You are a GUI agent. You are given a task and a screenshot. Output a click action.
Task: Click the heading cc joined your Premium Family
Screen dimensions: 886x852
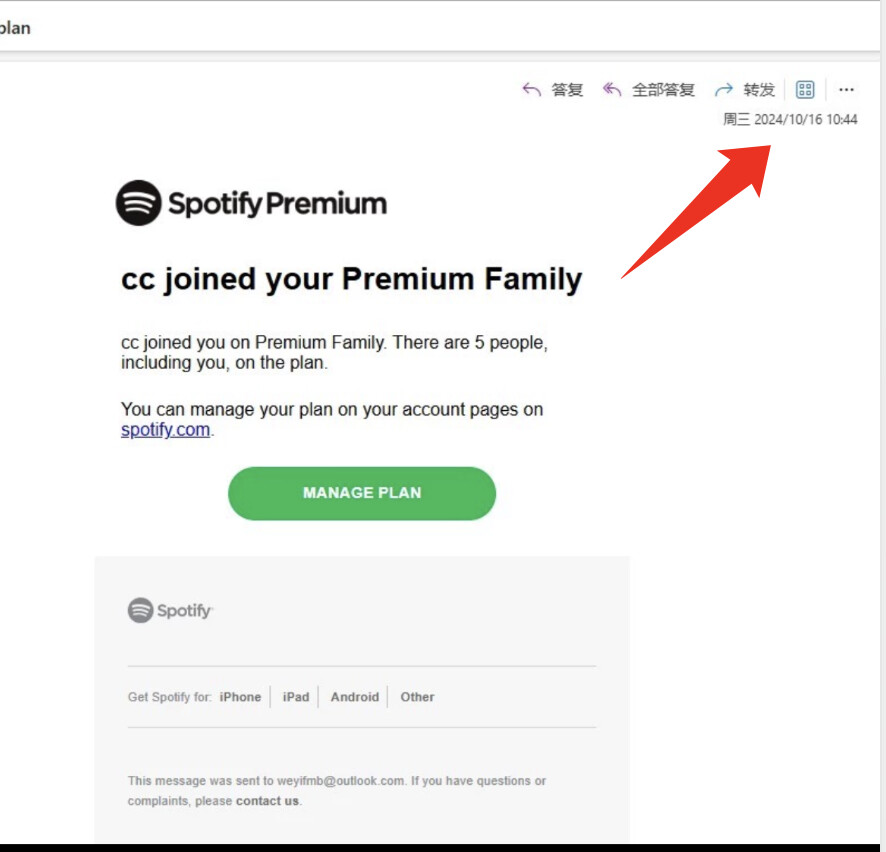click(x=351, y=280)
